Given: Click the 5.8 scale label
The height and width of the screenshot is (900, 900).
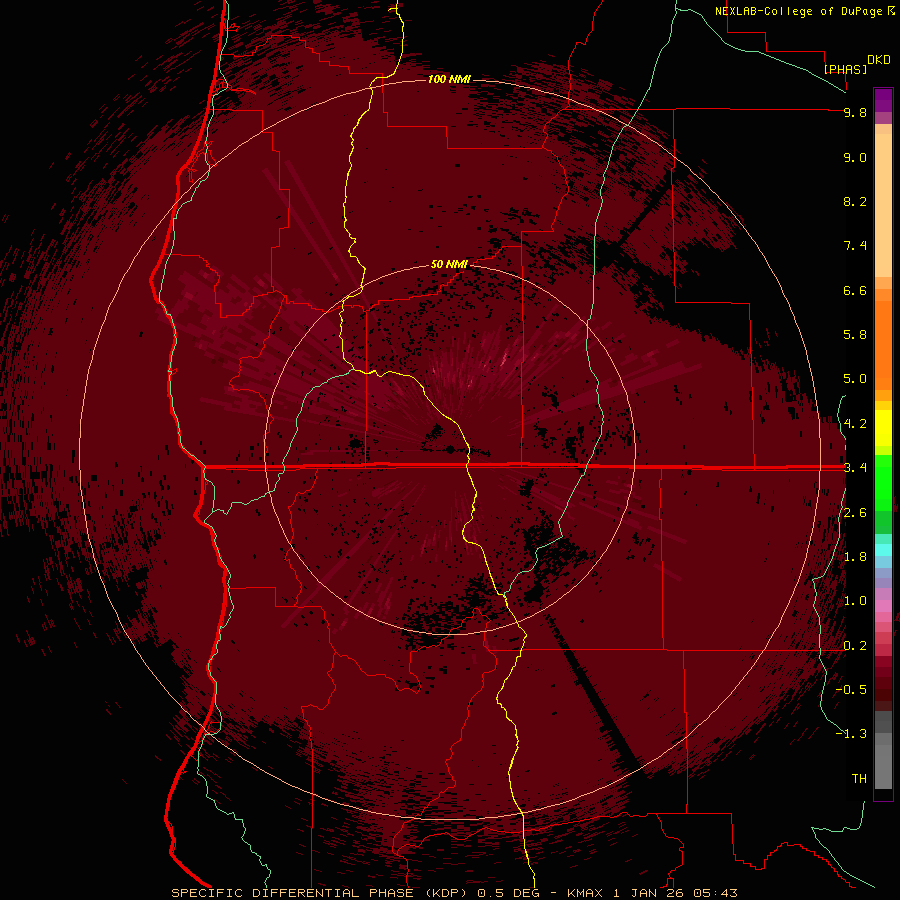Looking at the screenshot, I should tap(855, 335).
